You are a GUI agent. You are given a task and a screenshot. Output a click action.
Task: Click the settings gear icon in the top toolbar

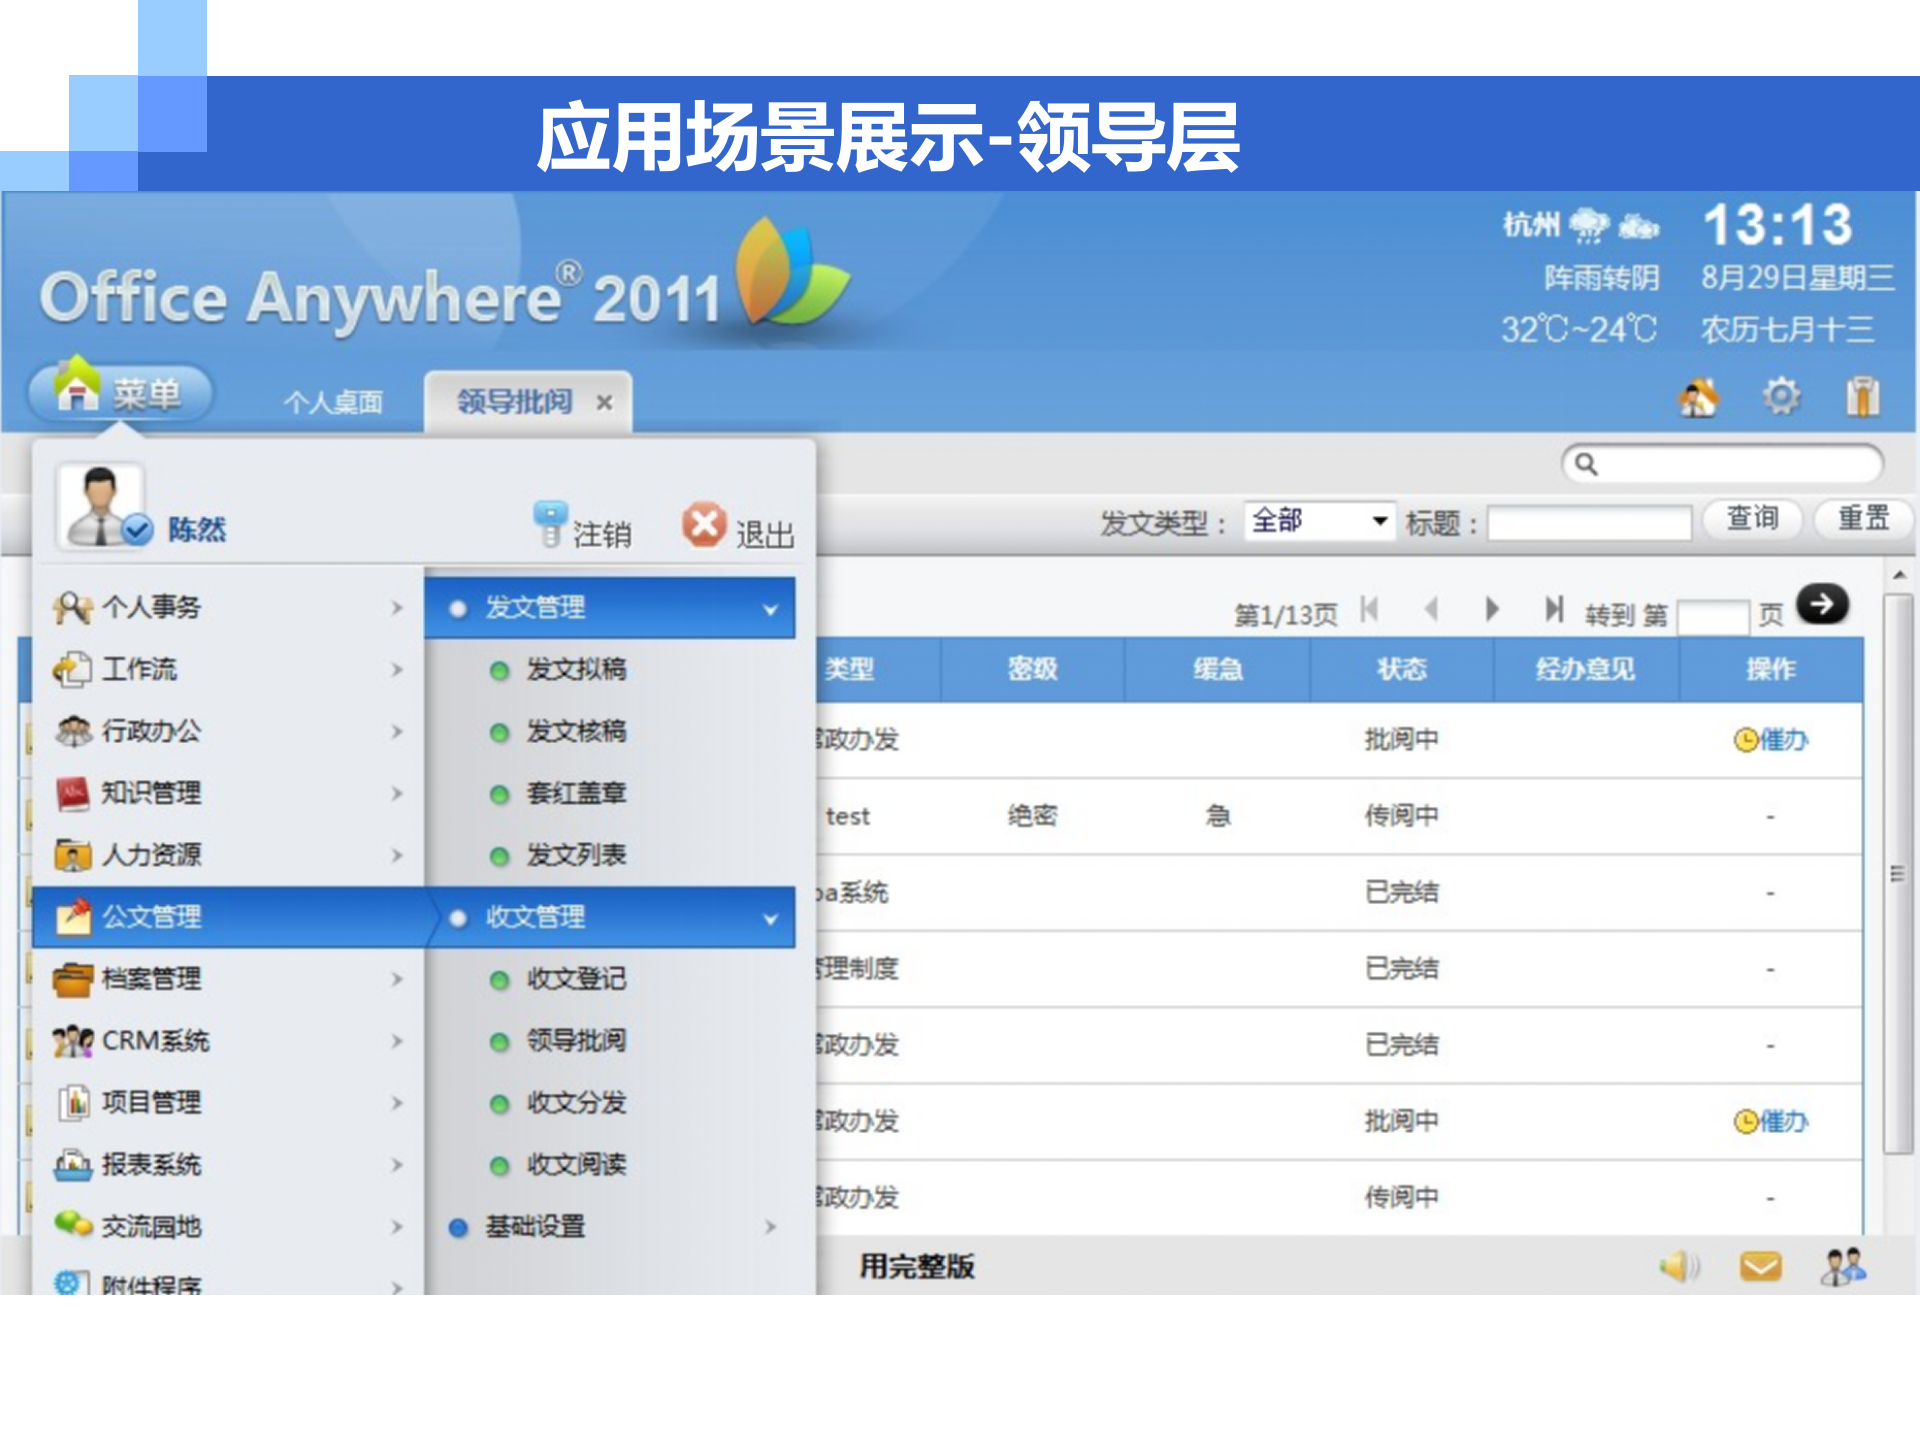pyautogui.click(x=1782, y=397)
